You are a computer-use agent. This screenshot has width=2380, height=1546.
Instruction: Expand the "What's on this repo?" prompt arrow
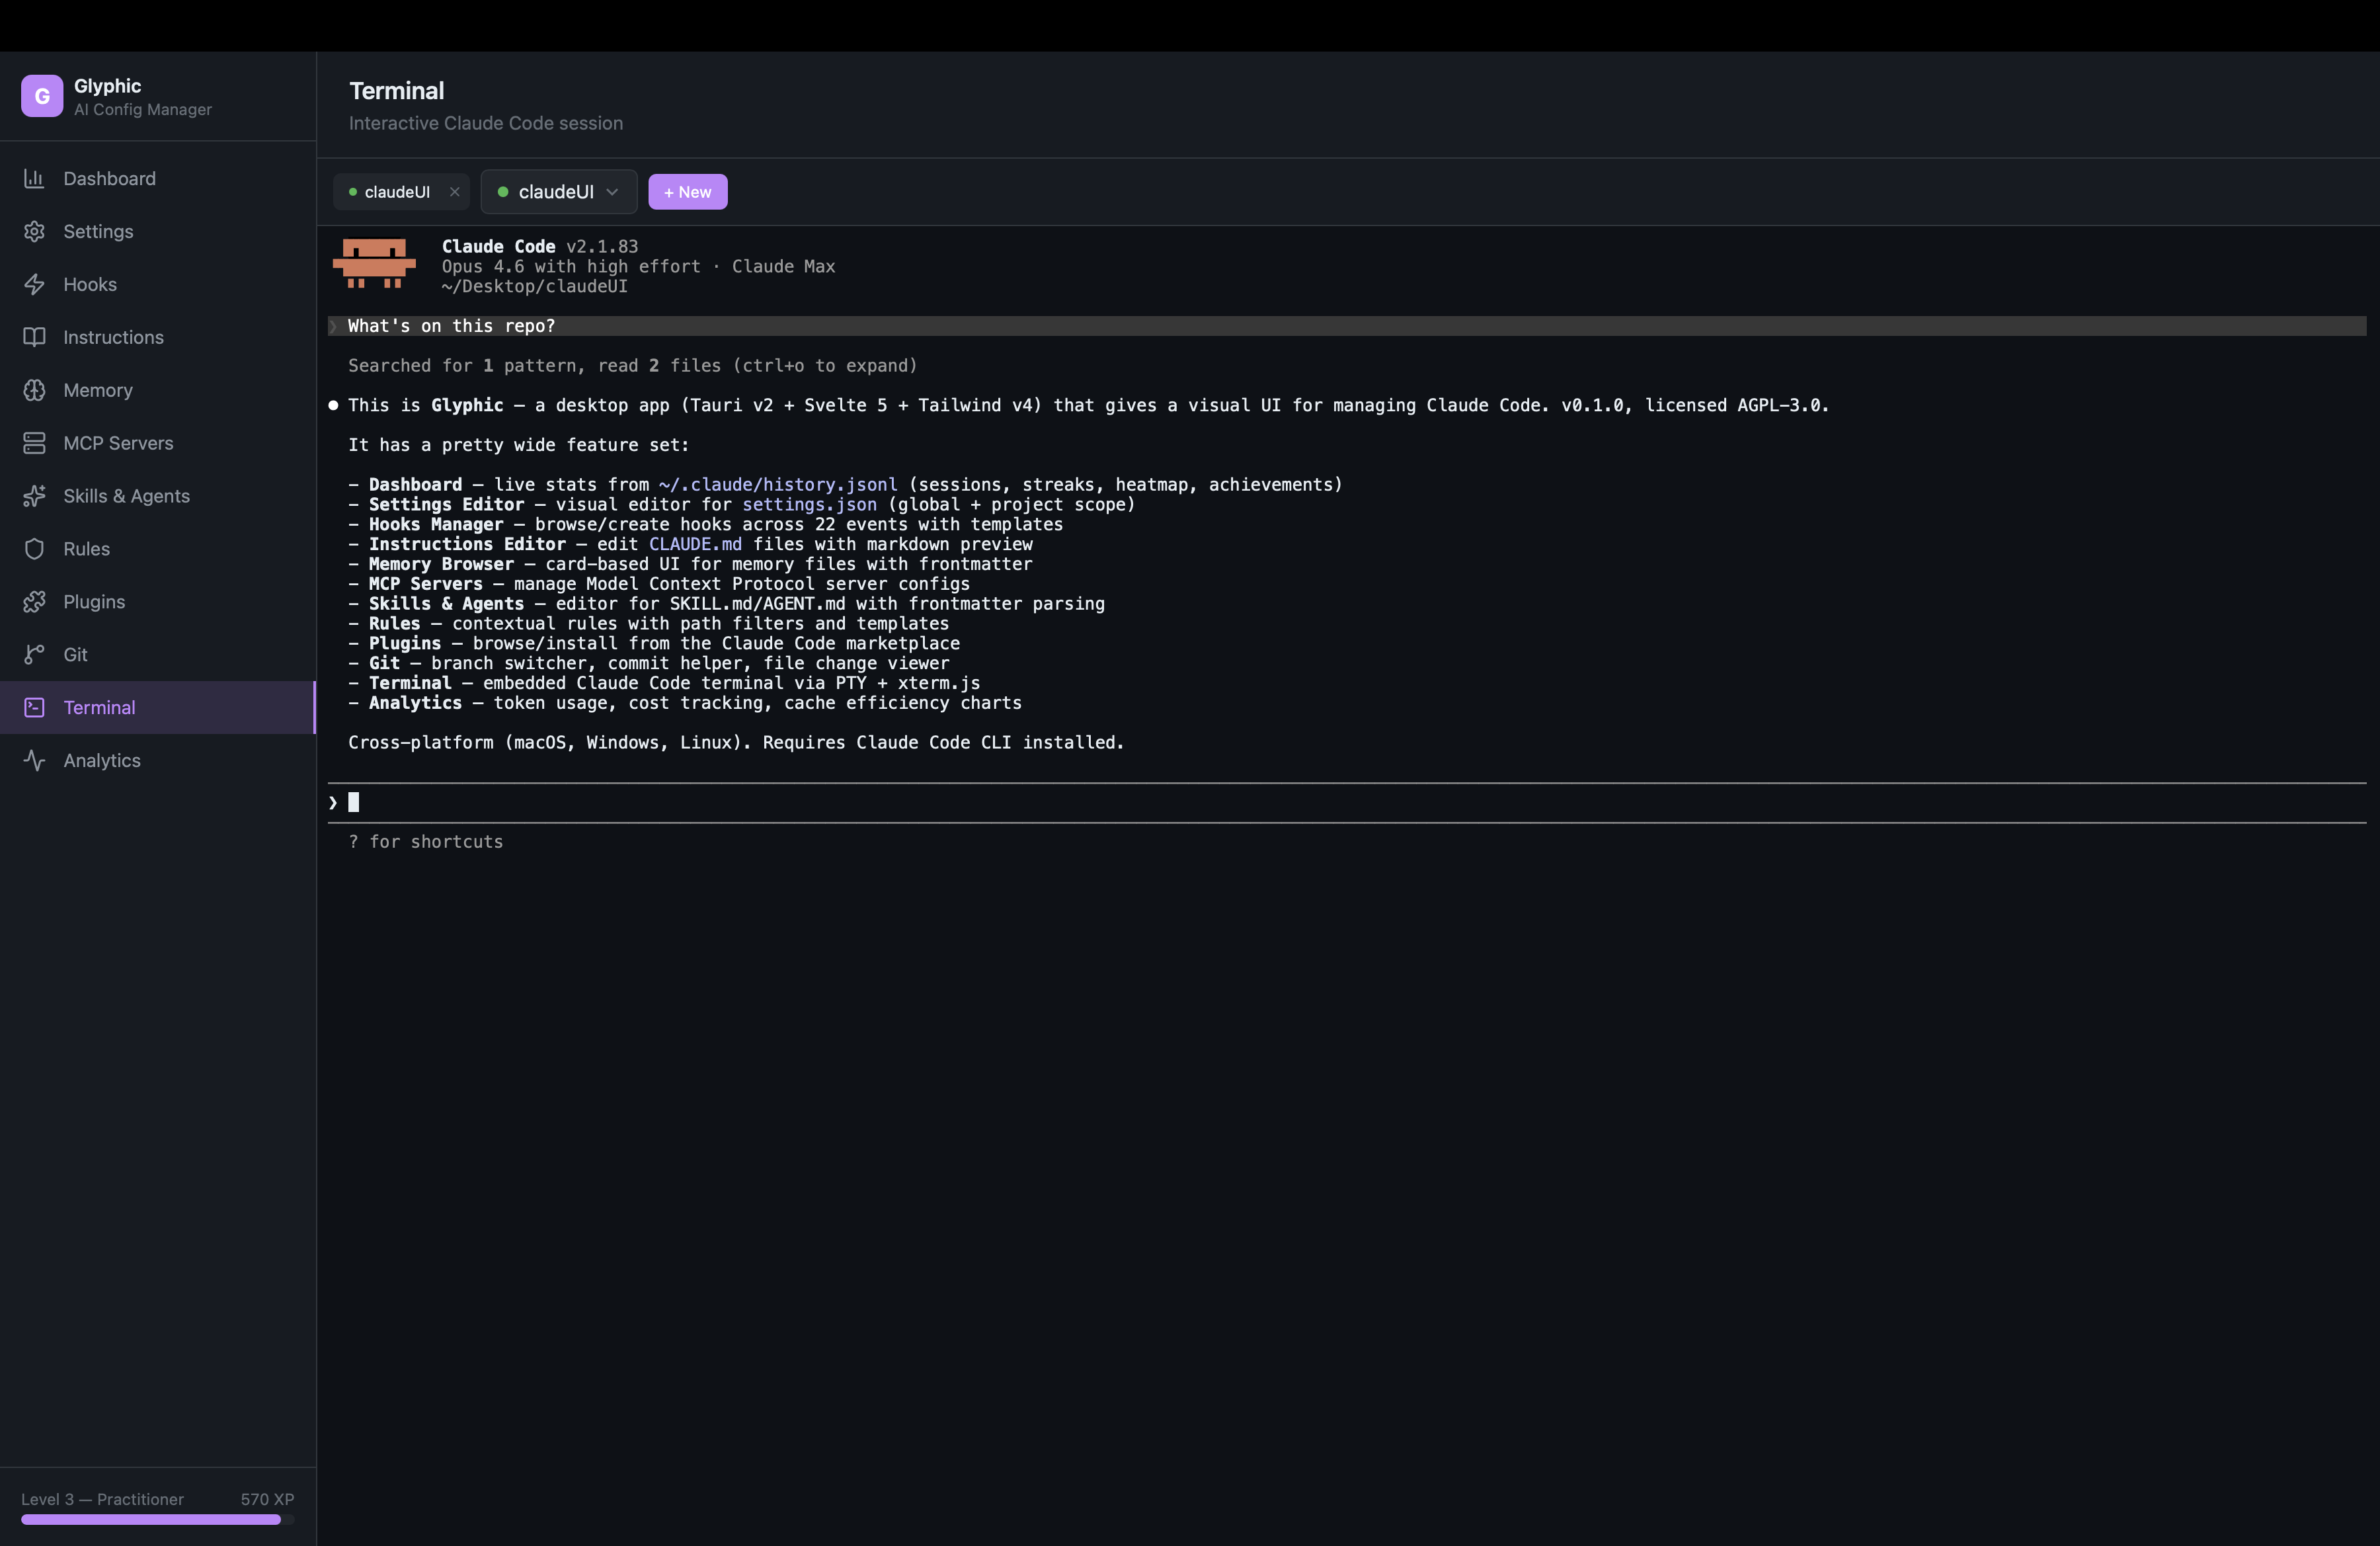pyautogui.click(x=333, y=326)
